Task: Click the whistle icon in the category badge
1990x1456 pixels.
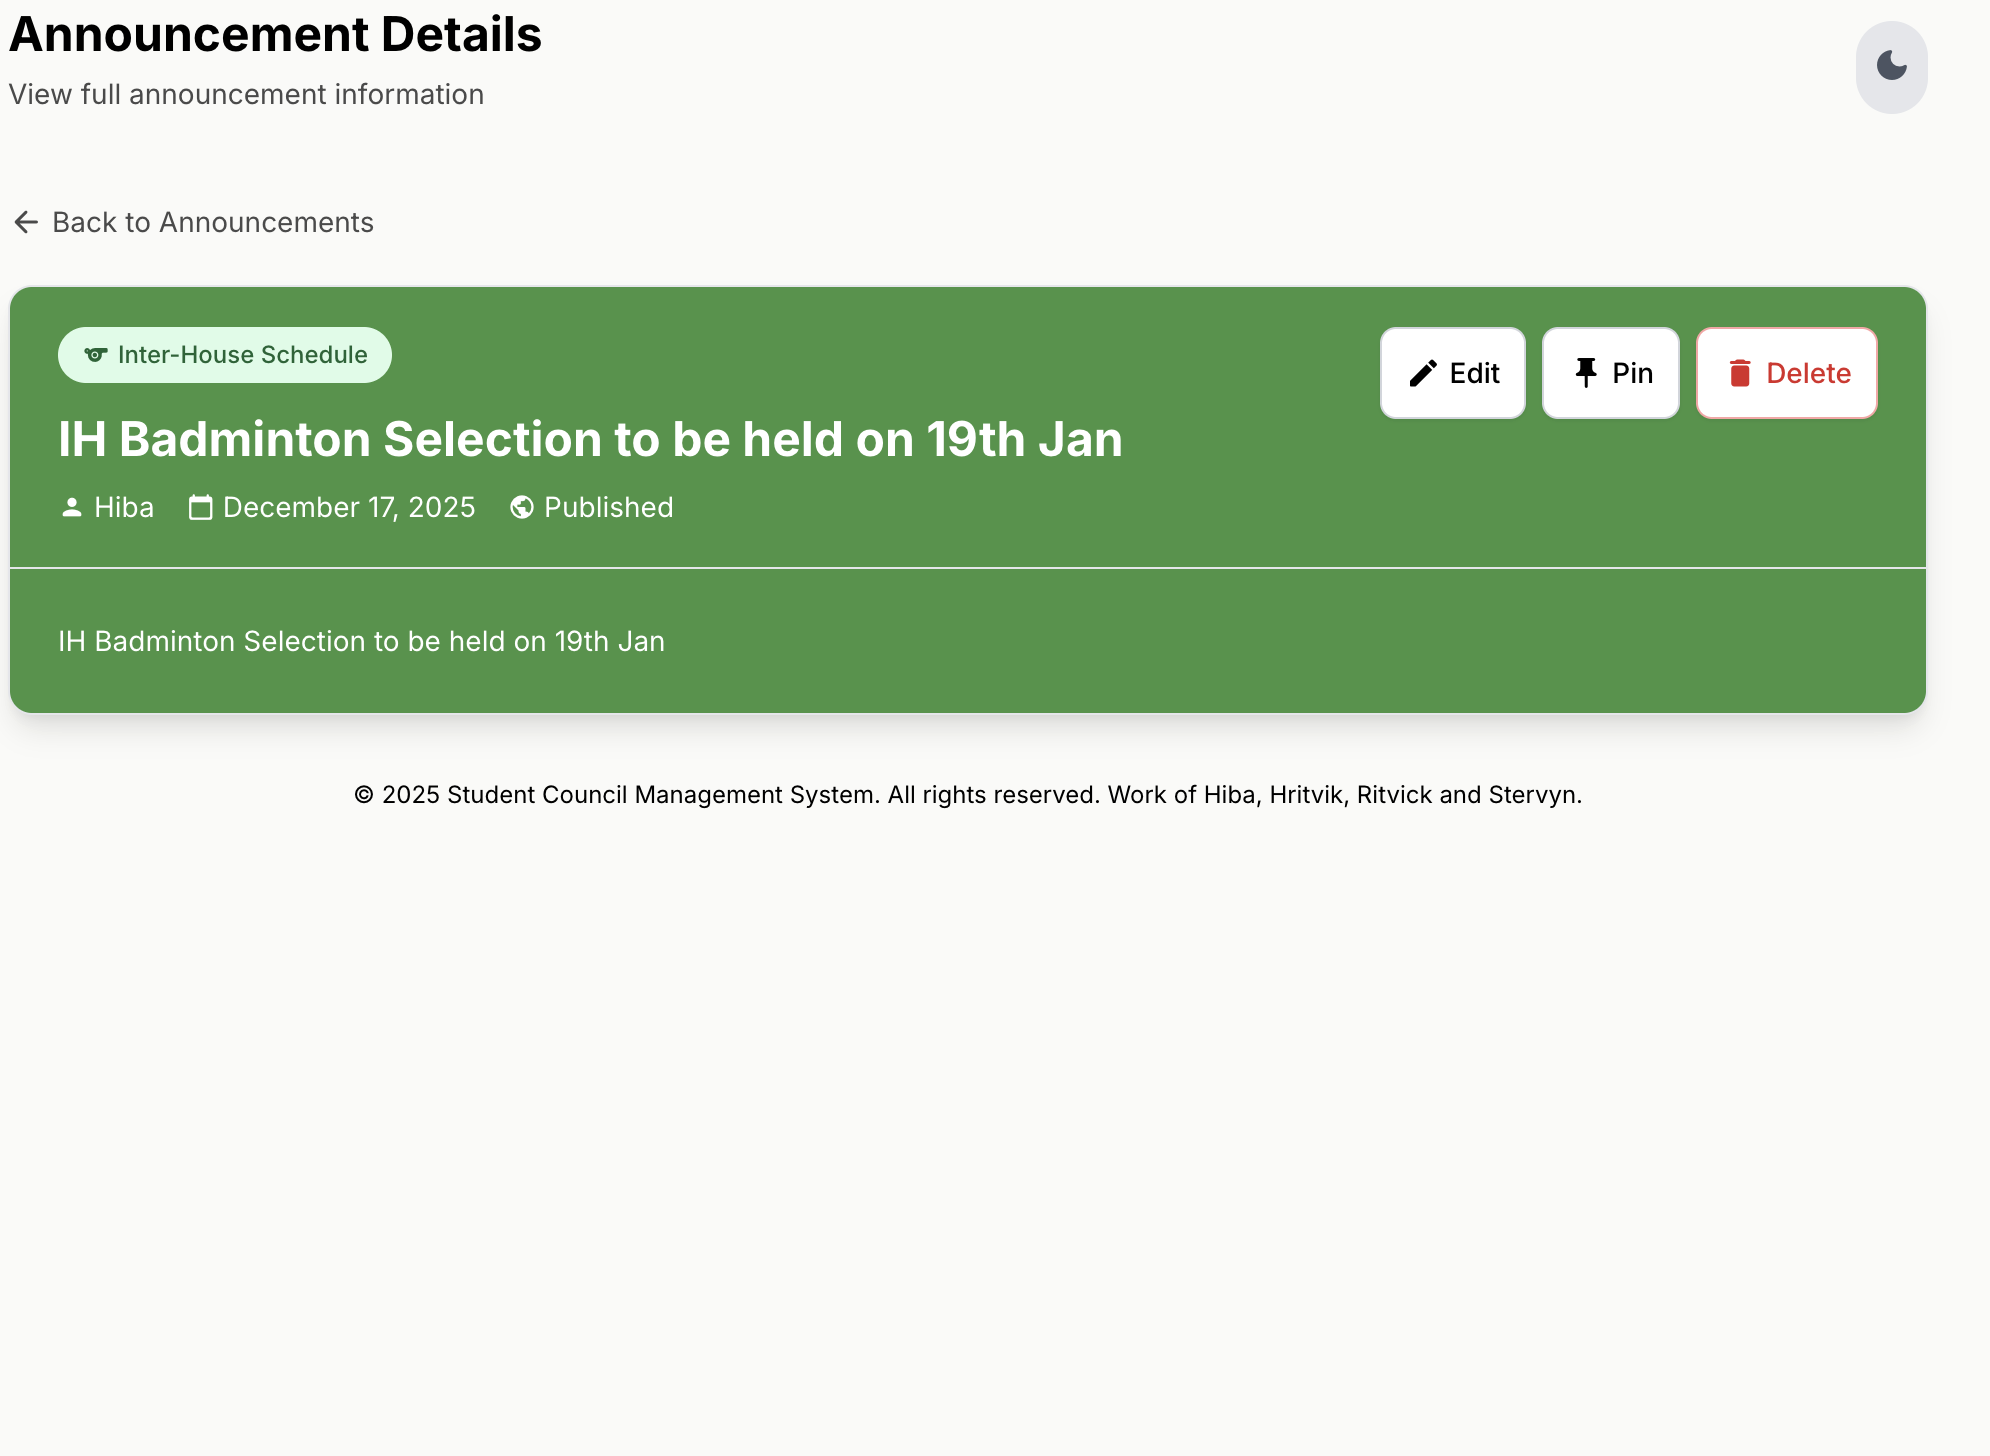Action: pyautogui.click(x=96, y=355)
